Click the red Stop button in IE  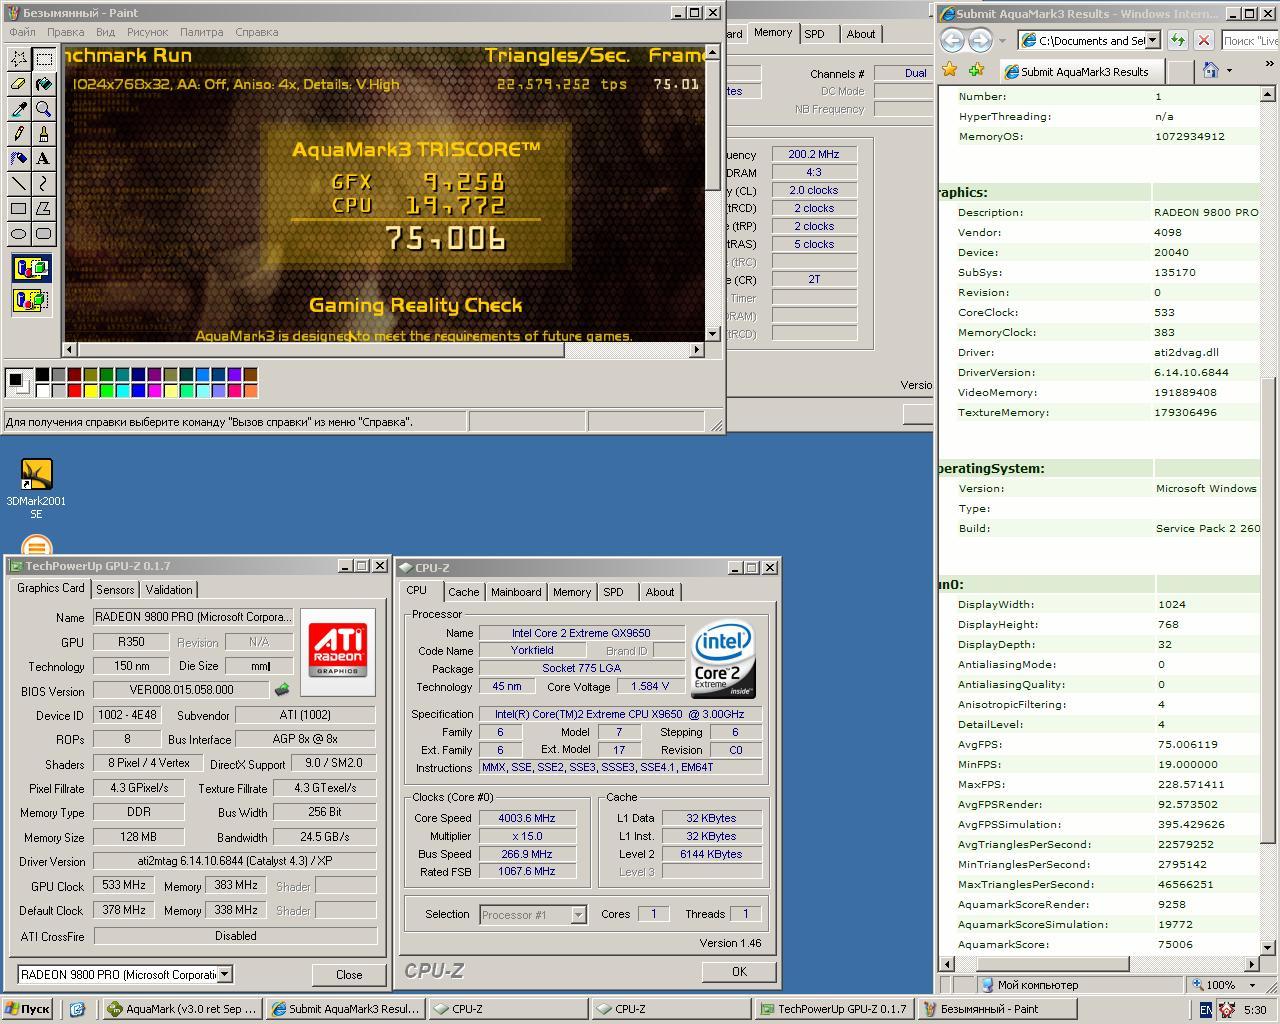[1203, 40]
